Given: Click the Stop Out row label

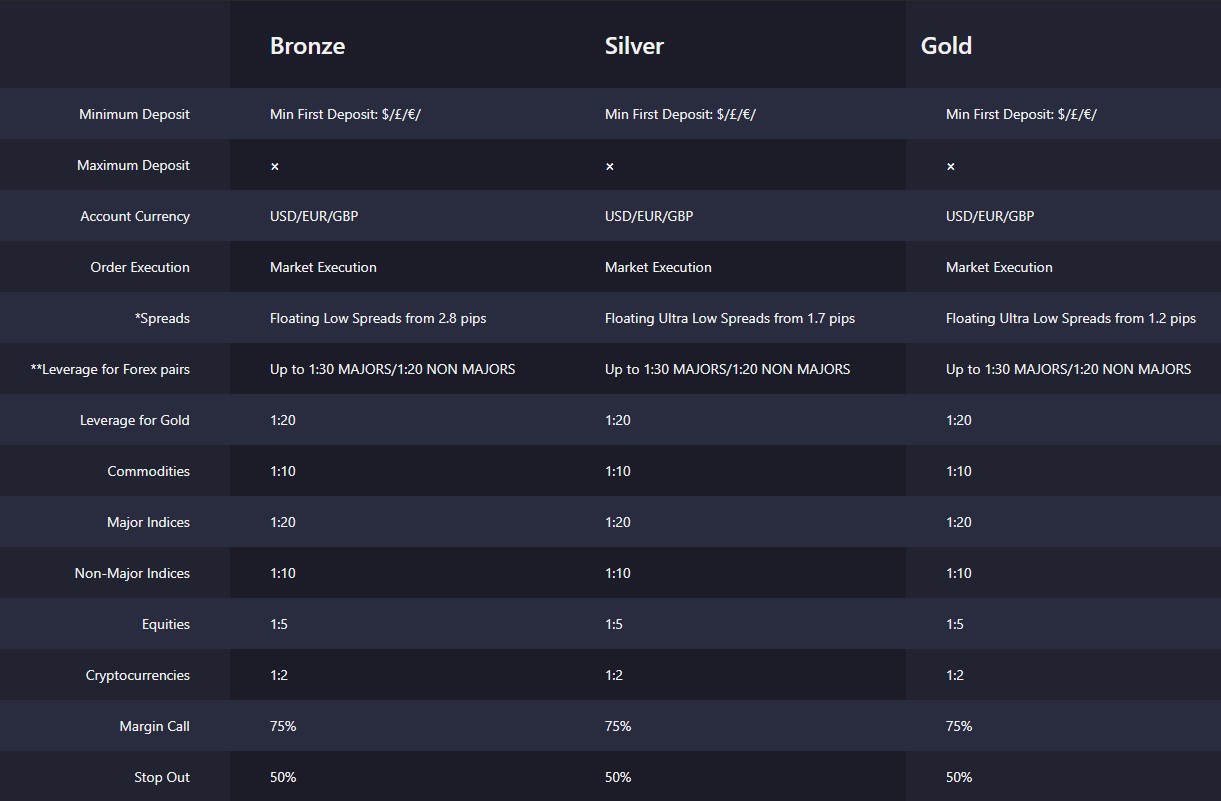Looking at the screenshot, I should point(162,778).
